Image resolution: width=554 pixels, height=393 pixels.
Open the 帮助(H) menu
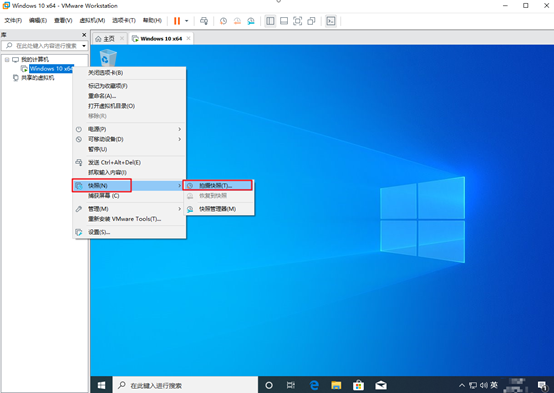coord(152,20)
